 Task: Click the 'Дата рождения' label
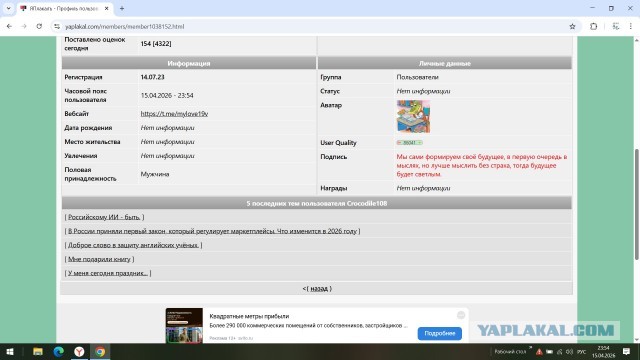click(88, 128)
